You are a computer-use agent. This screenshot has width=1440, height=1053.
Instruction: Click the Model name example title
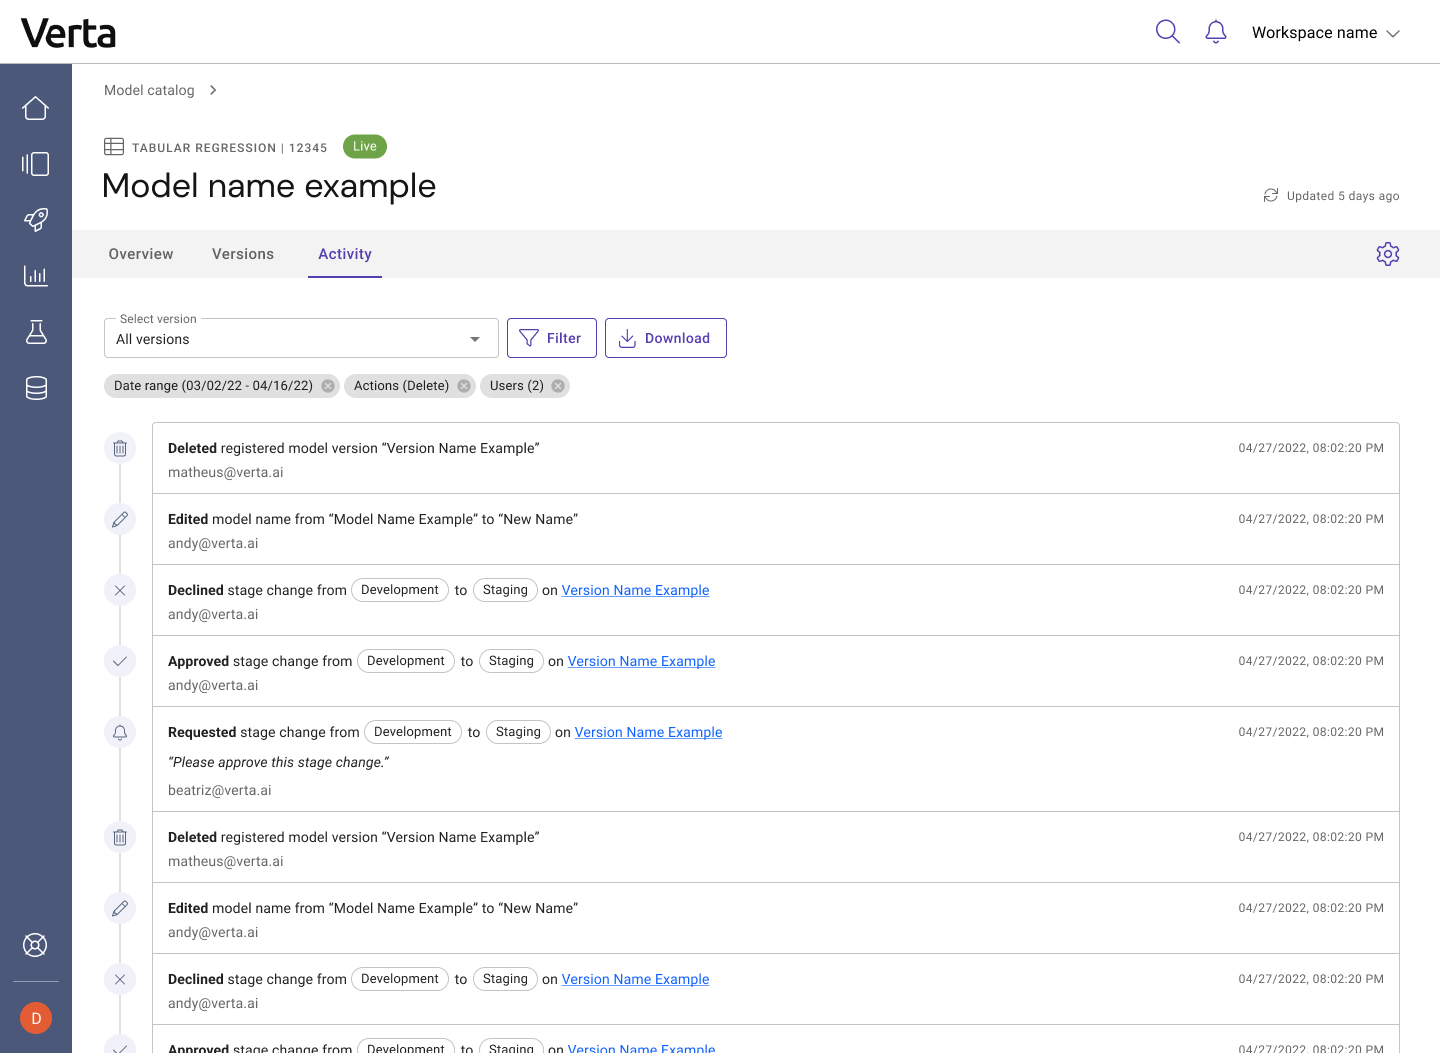point(269,186)
